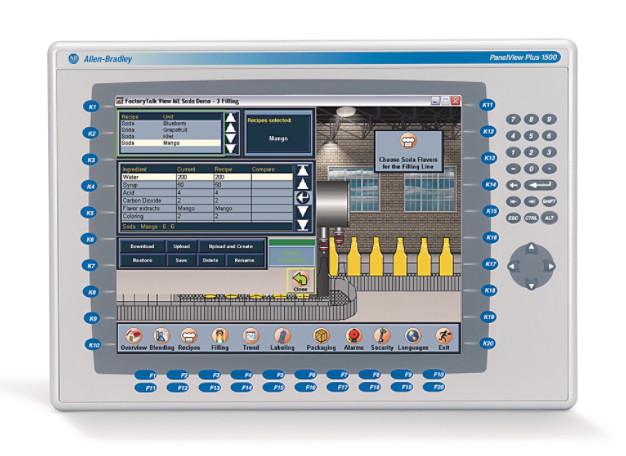The width and height of the screenshot is (626, 456).
Task: Open the Alarms screen icon
Action: point(354,336)
